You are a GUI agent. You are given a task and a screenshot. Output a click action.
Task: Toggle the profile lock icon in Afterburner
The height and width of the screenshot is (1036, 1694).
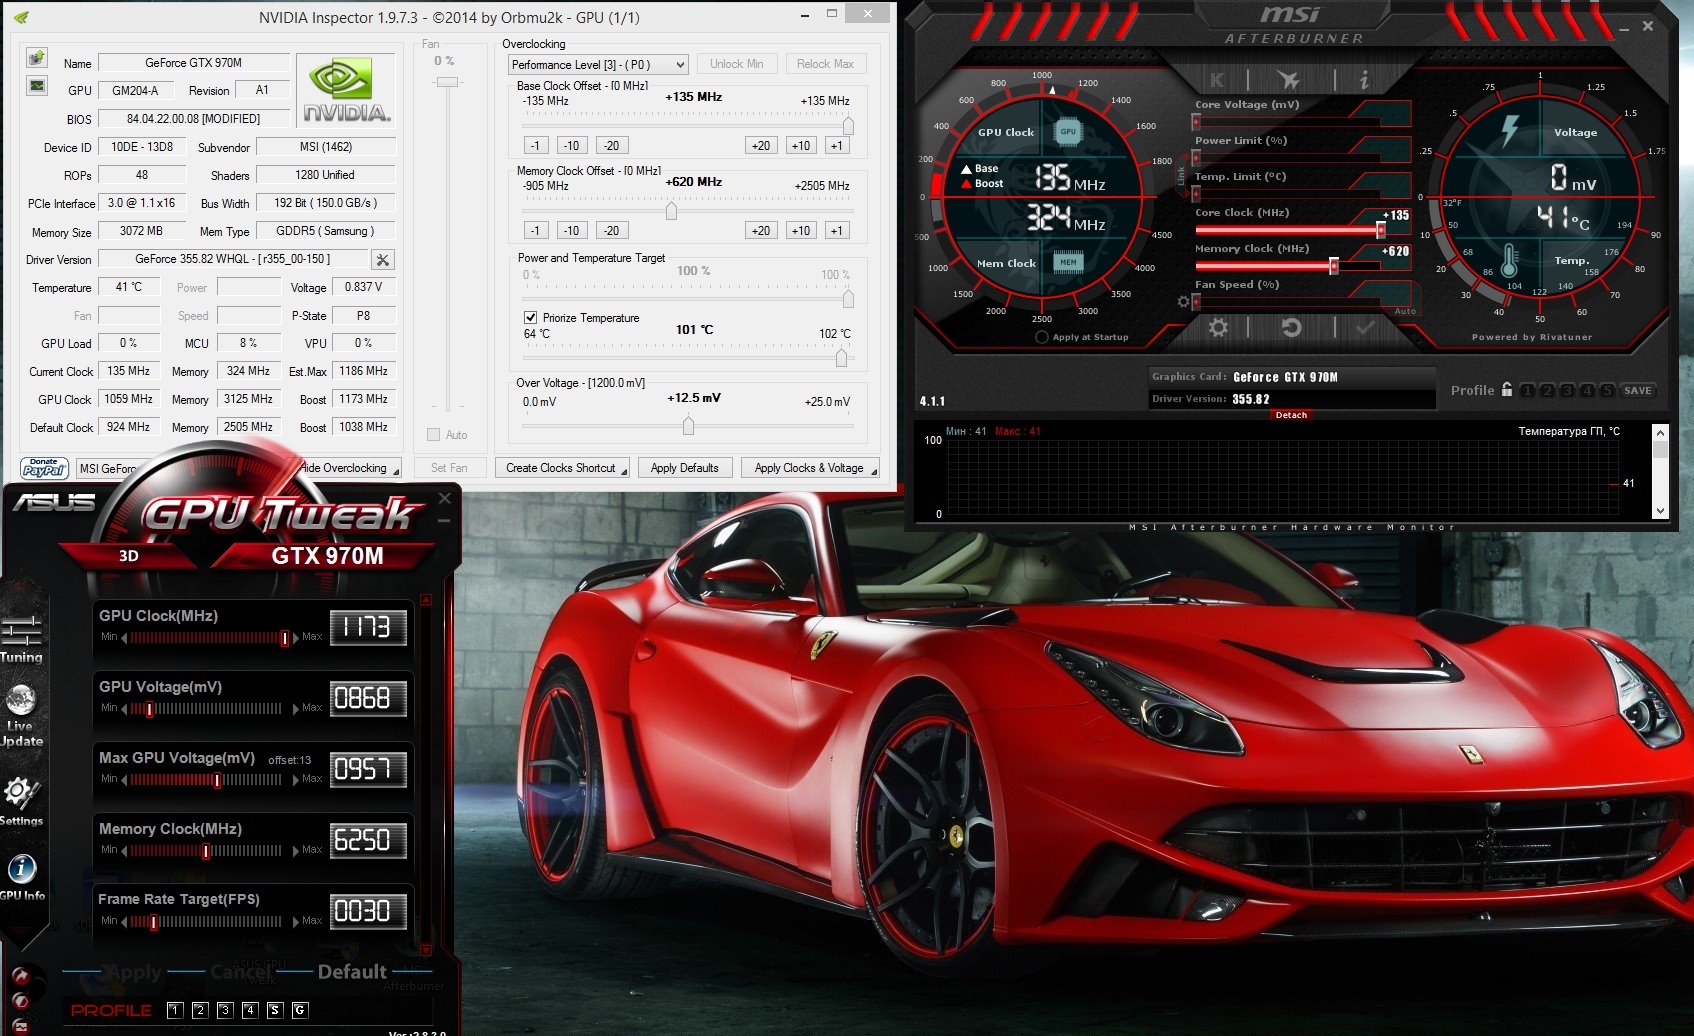(1506, 389)
